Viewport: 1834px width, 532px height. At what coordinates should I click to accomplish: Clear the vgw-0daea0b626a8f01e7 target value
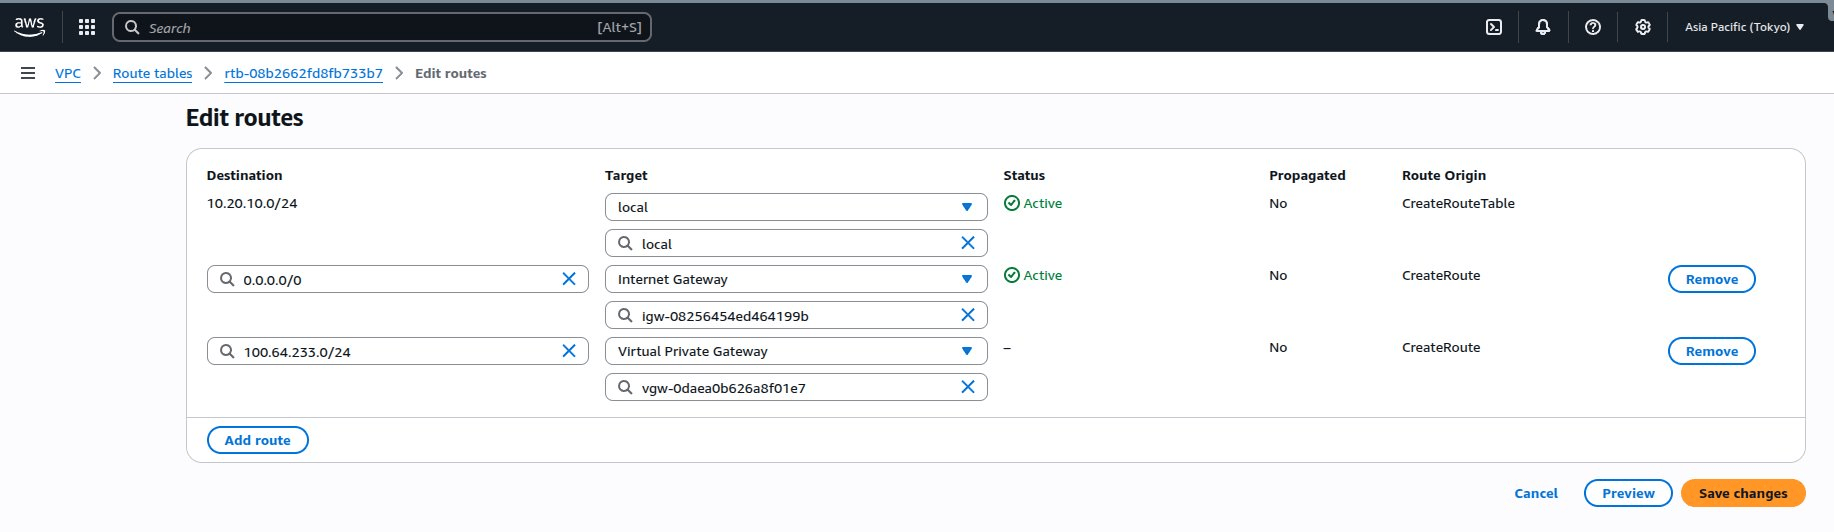tap(967, 387)
